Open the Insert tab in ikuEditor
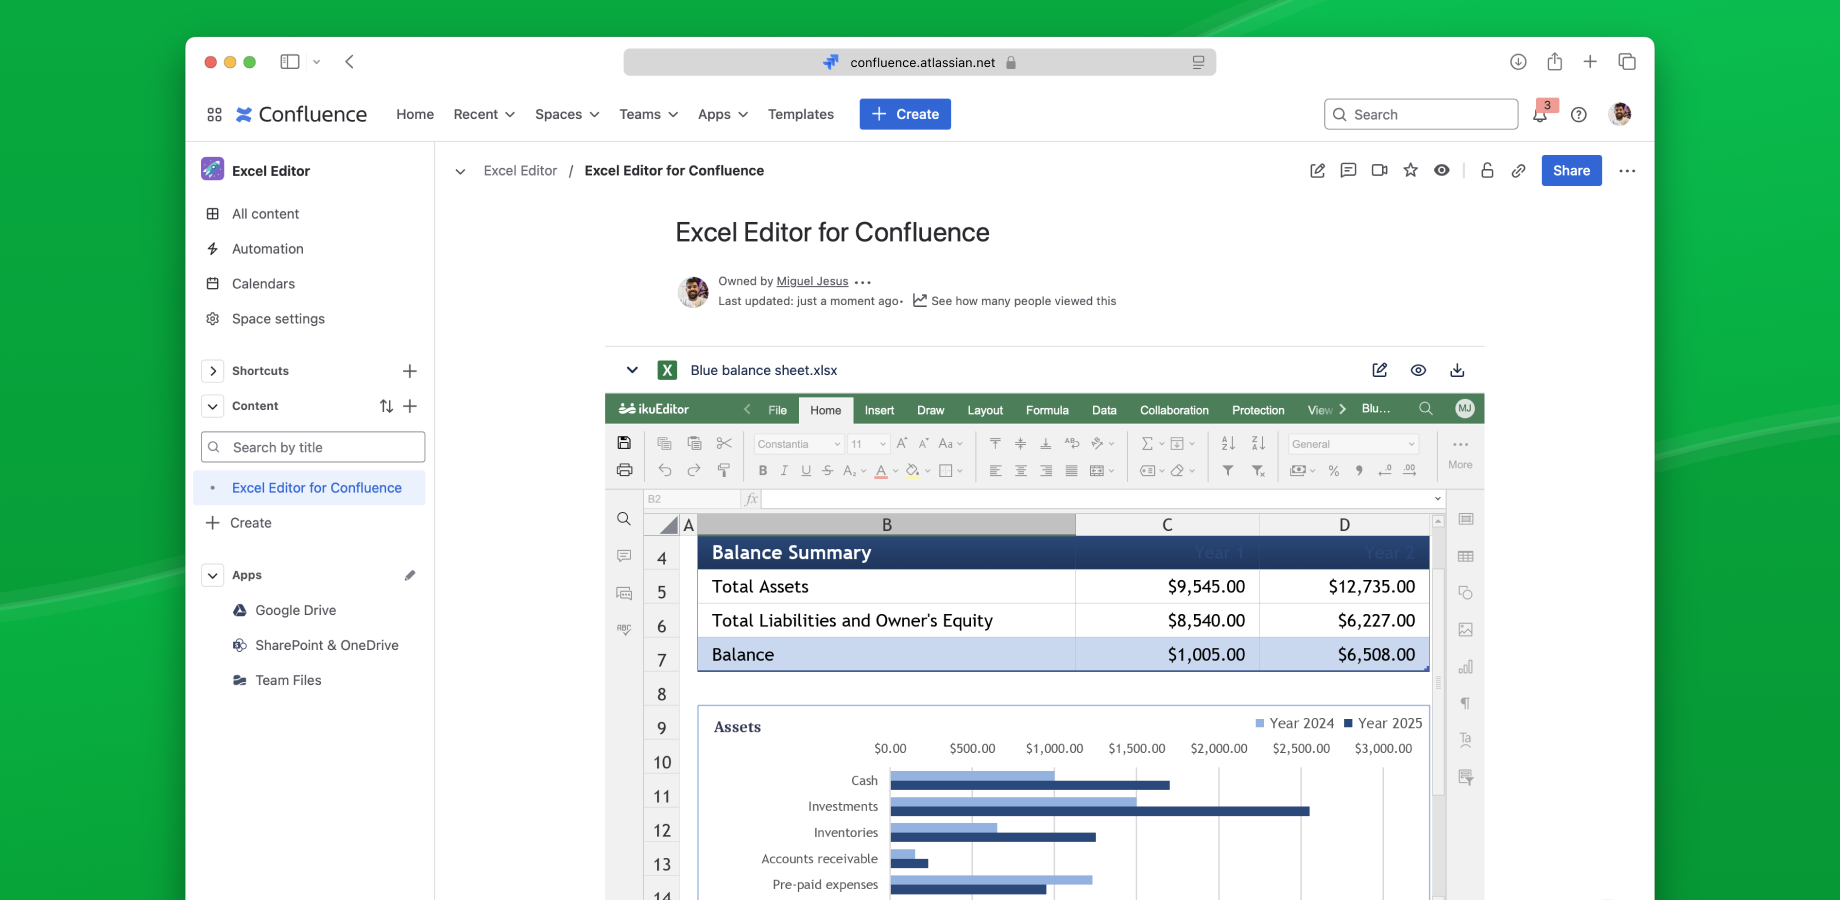Image resolution: width=1840 pixels, height=900 pixels. click(x=879, y=410)
